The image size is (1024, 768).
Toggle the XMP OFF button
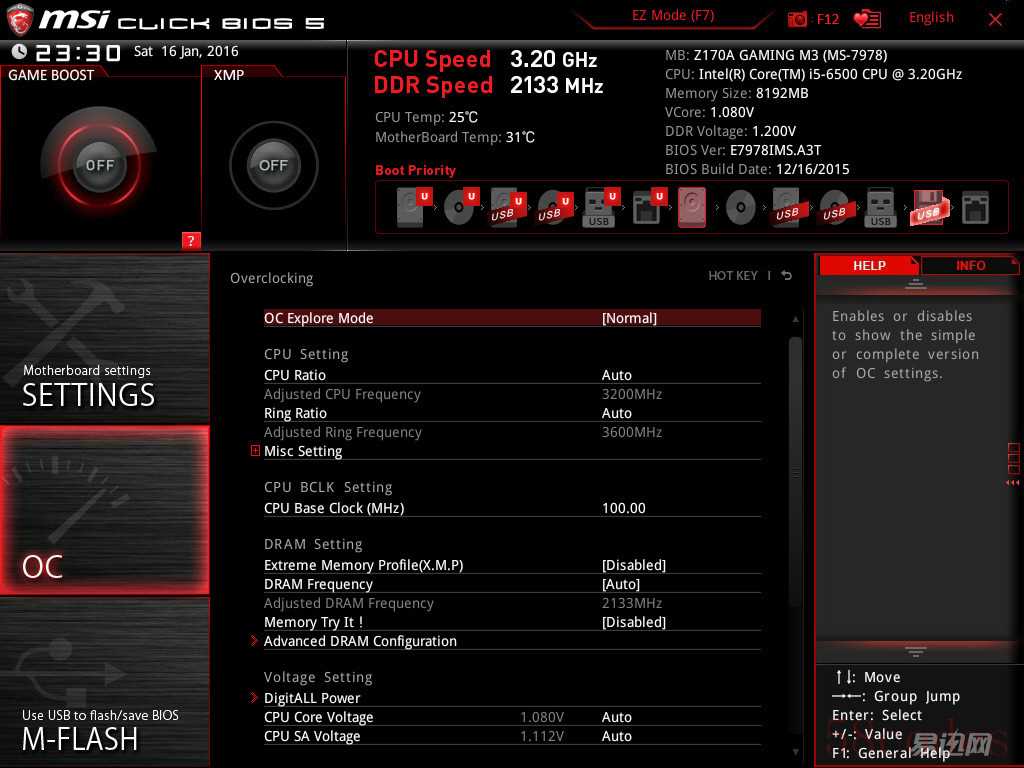pos(274,165)
